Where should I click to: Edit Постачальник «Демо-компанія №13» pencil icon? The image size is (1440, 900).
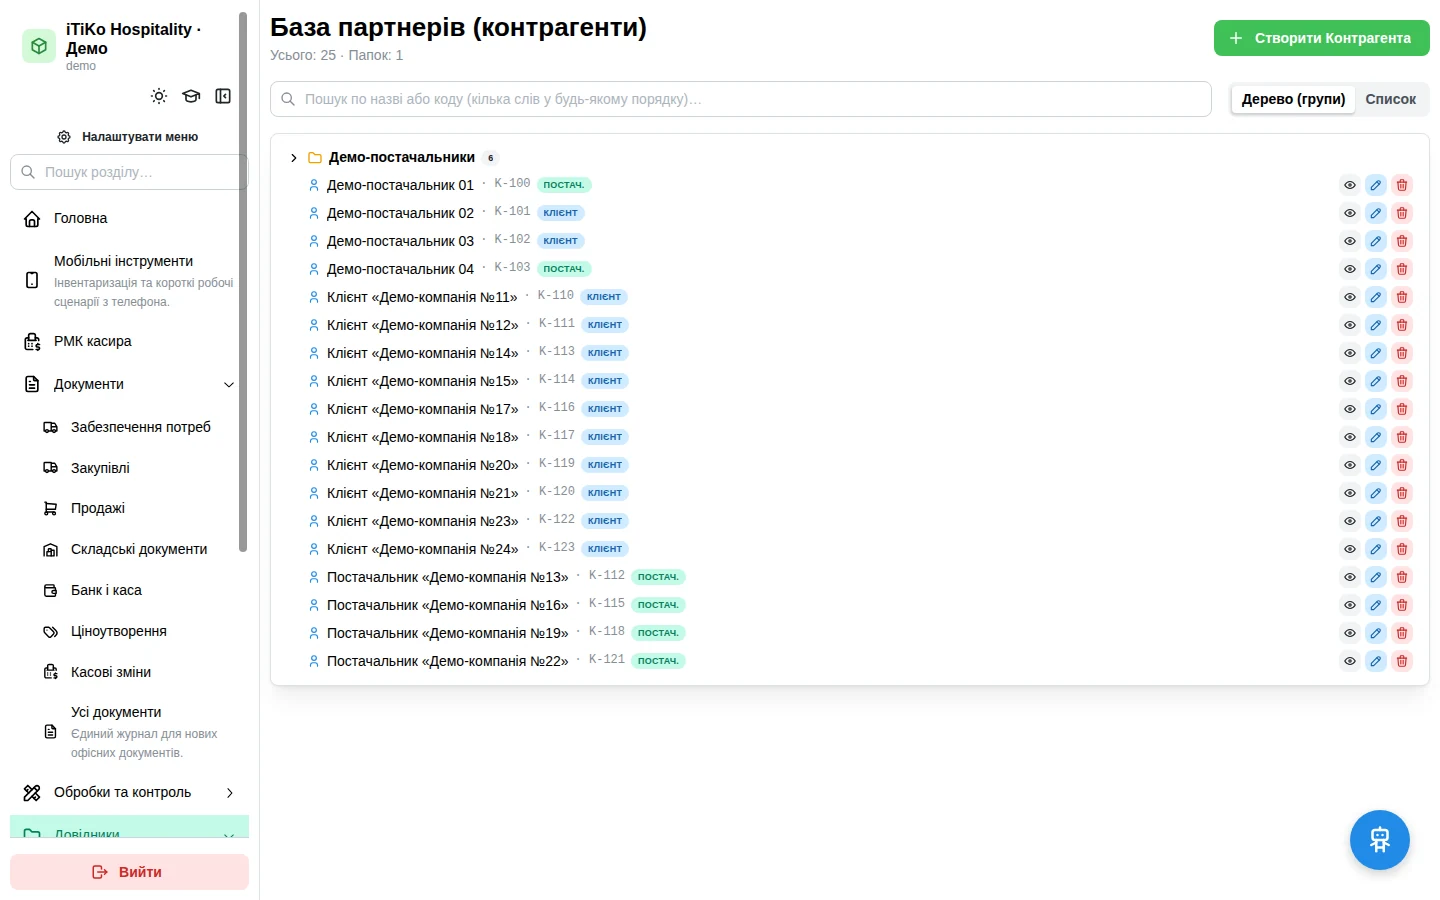tap(1376, 577)
